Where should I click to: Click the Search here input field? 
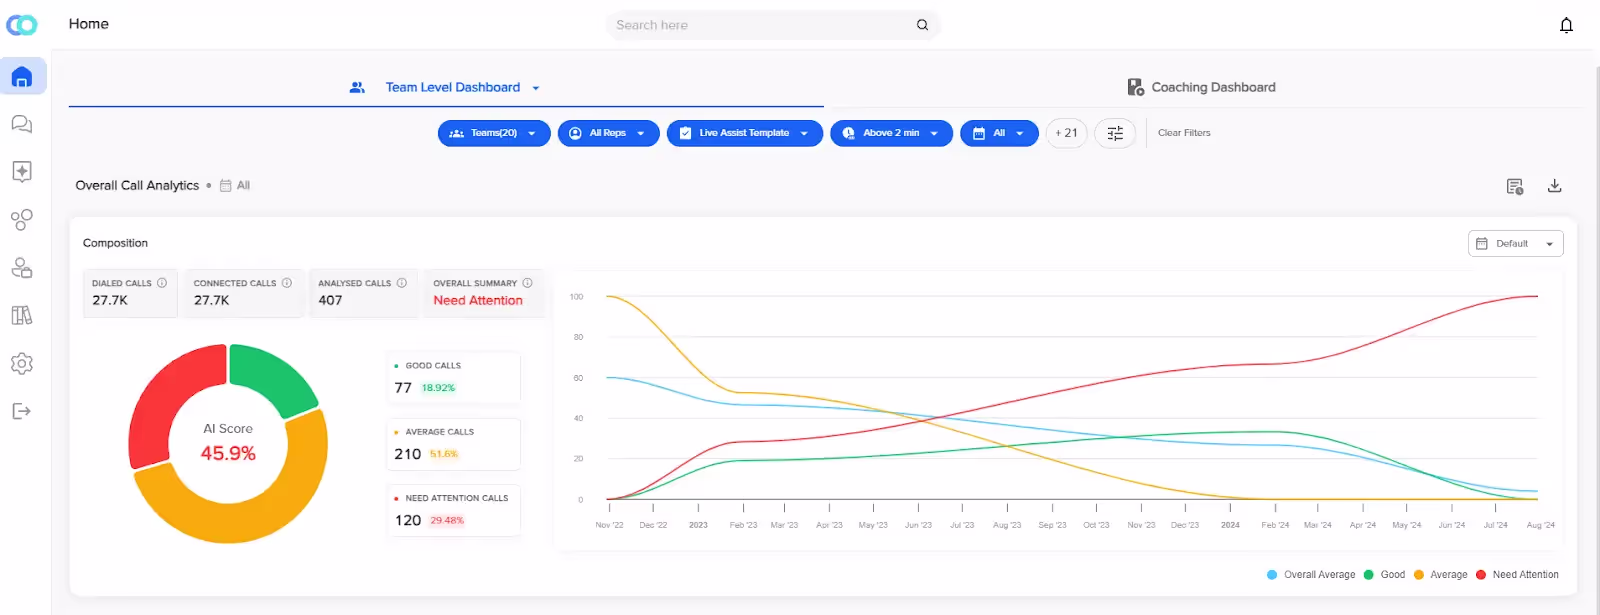(773, 25)
